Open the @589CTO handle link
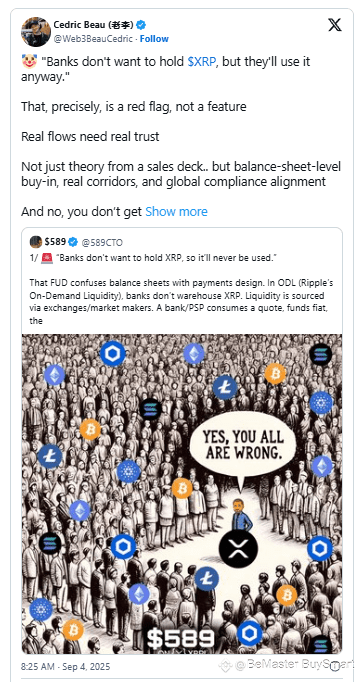This screenshot has width=362, height=682. click(98, 242)
